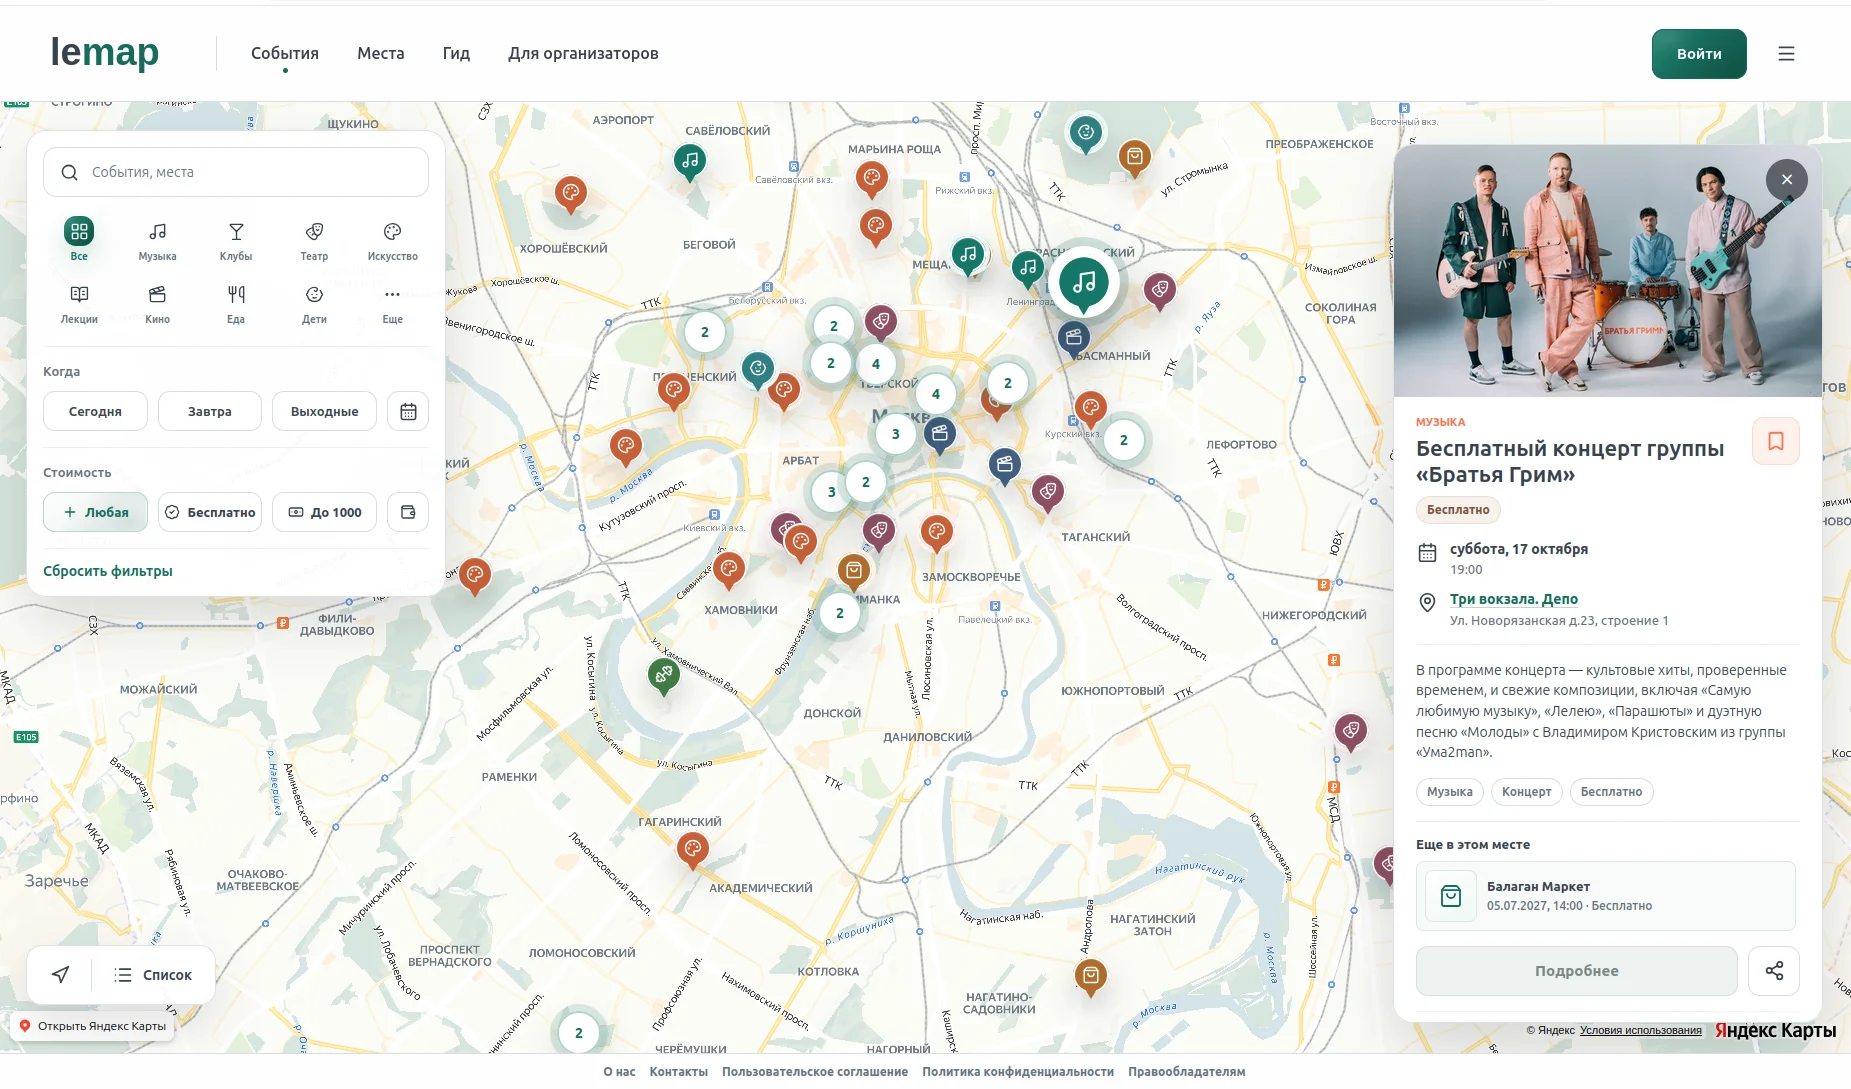Select the 'Все' category filter

point(79,240)
